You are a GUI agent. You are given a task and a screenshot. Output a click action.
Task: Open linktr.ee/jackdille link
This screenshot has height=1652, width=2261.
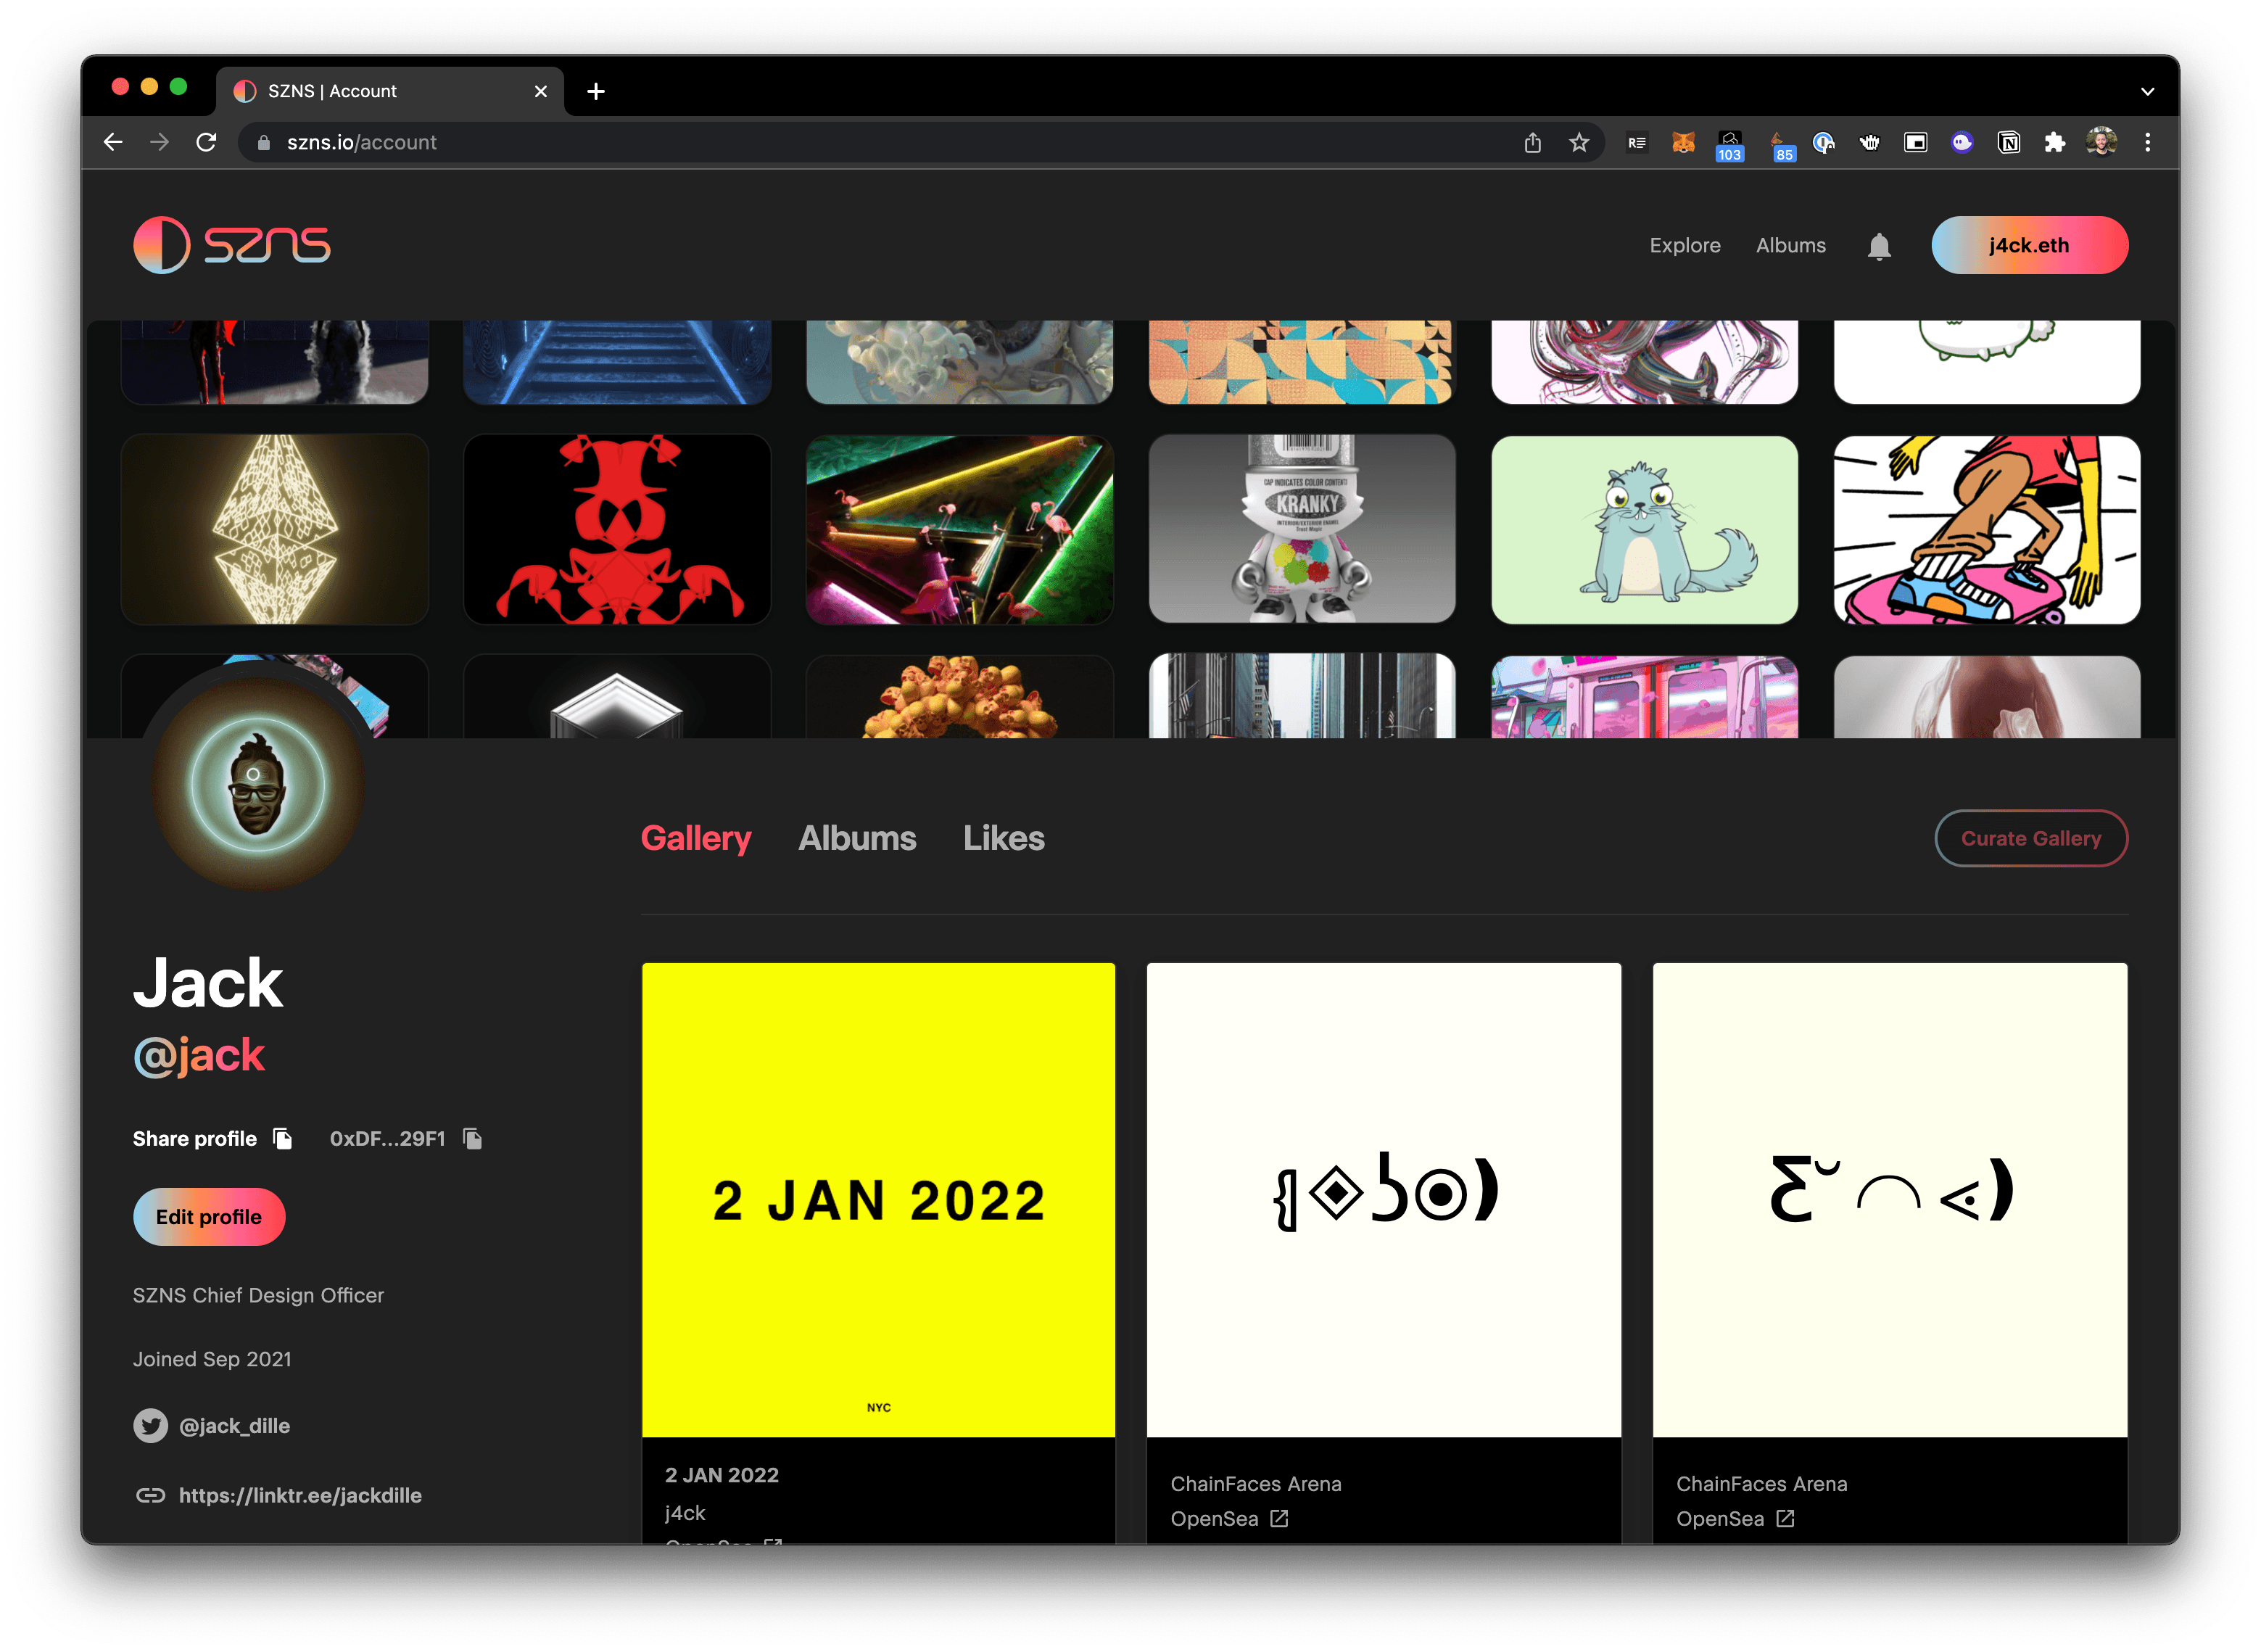pos(300,1496)
